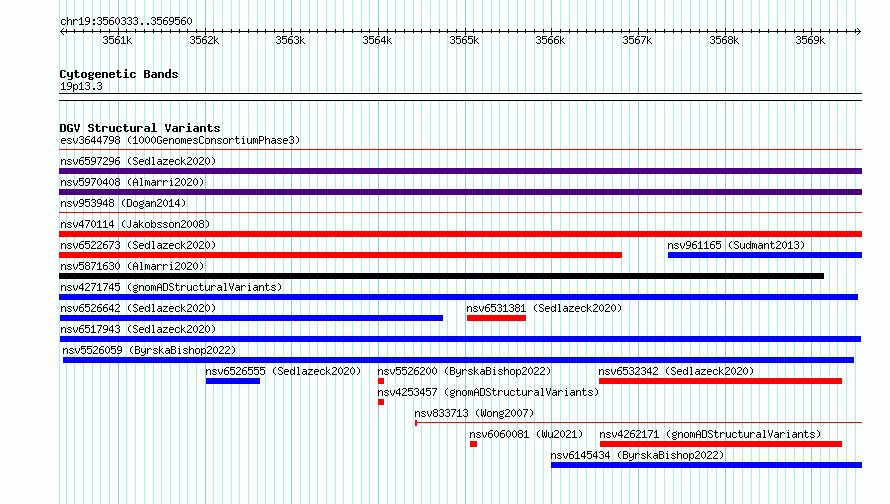890x504 pixels.
Task: Click the 3569k ruler tick
Action: pyautogui.click(x=811, y=40)
